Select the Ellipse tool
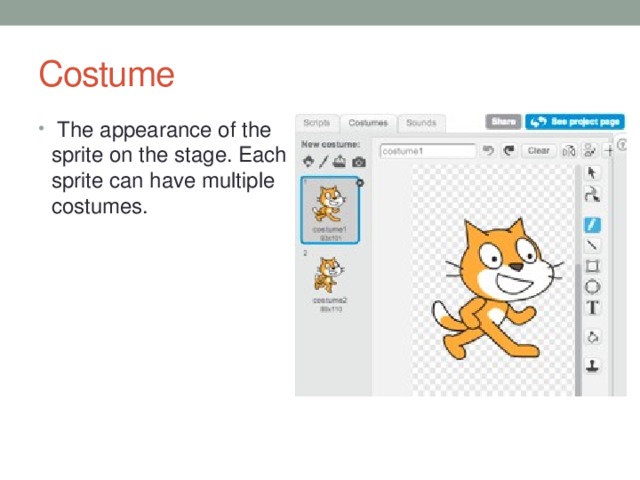Viewport: 640px width, 480px height. coord(592,287)
